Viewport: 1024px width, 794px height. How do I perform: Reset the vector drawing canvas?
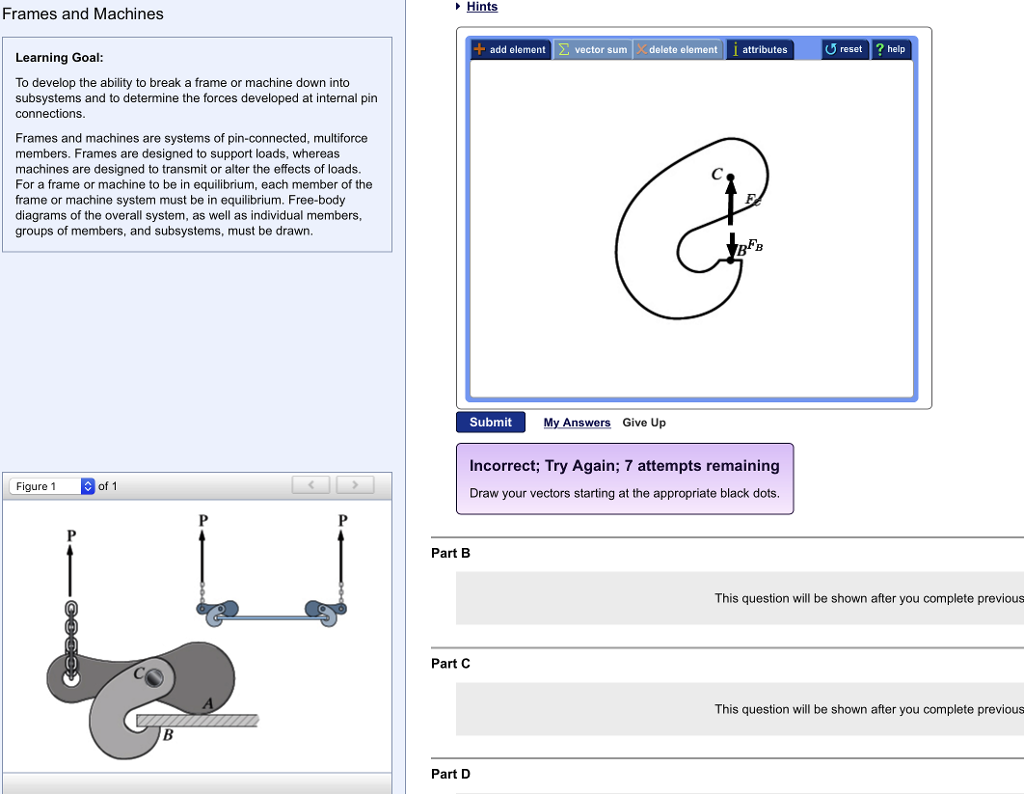[844, 49]
